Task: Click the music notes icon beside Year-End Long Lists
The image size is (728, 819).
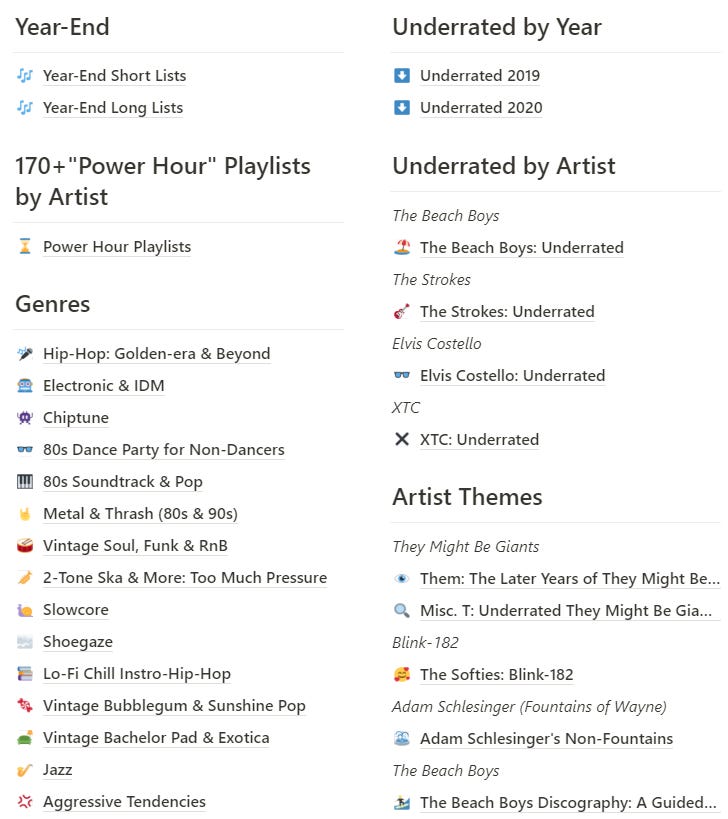Action: (25, 108)
